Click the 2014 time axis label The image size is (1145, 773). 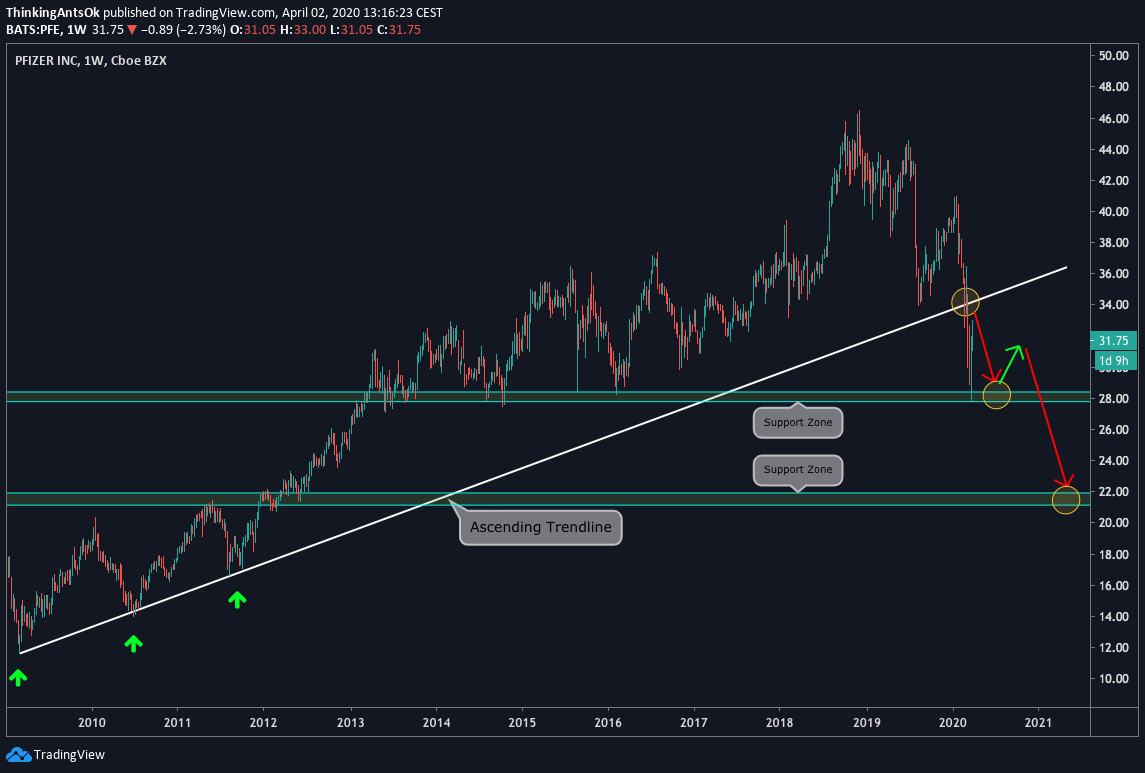[x=436, y=723]
